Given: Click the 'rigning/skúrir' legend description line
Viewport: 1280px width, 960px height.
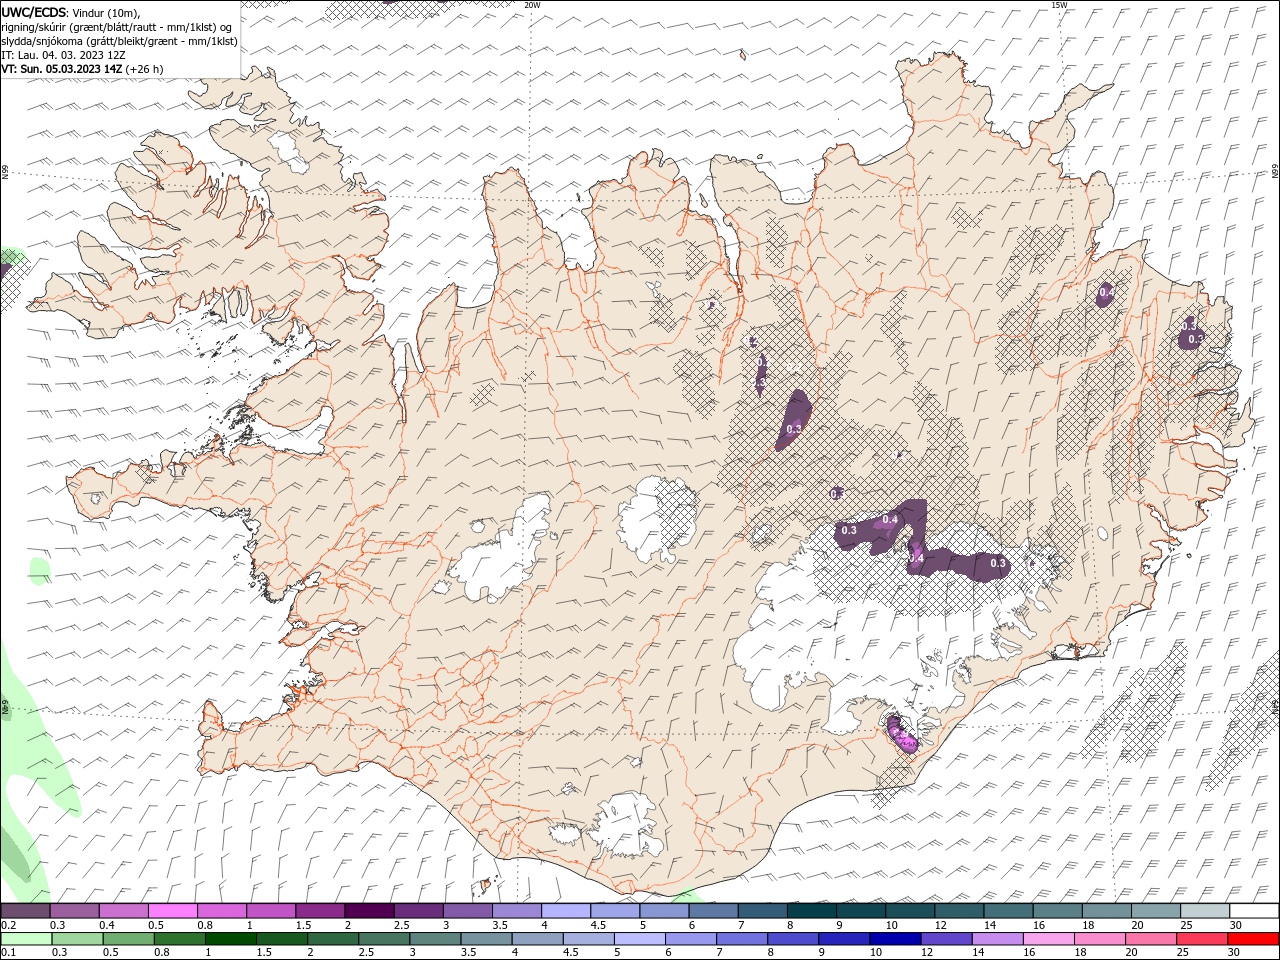Looking at the screenshot, I should coord(117,27).
